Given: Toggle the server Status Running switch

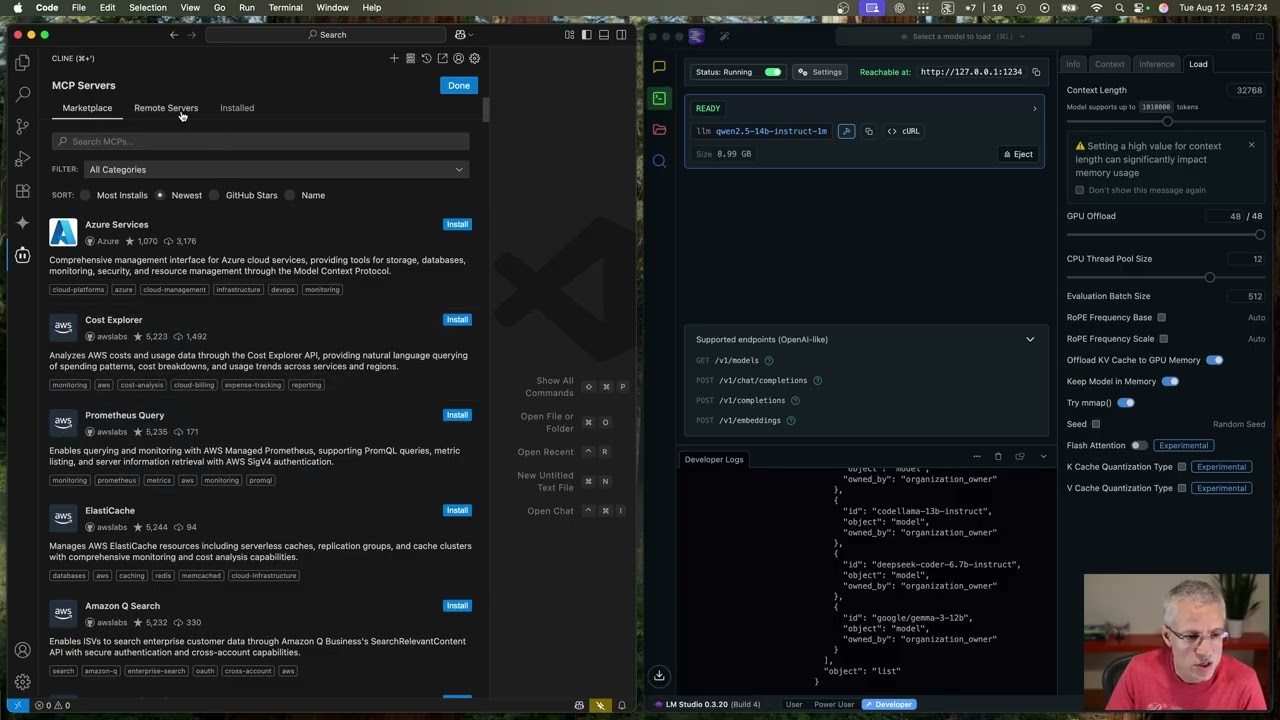Looking at the screenshot, I should [x=773, y=72].
